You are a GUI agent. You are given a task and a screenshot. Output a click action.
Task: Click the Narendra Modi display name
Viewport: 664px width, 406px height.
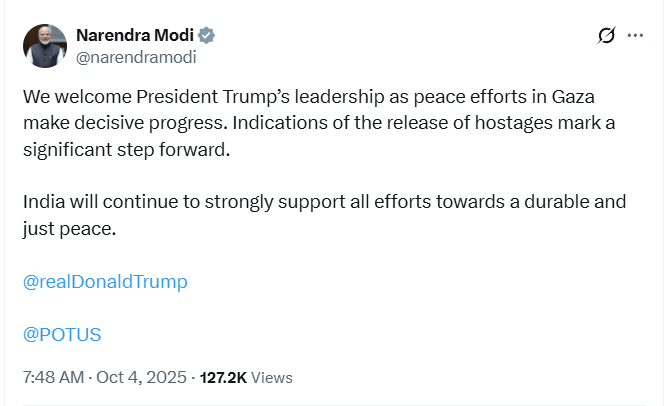(x=134, y=36)
